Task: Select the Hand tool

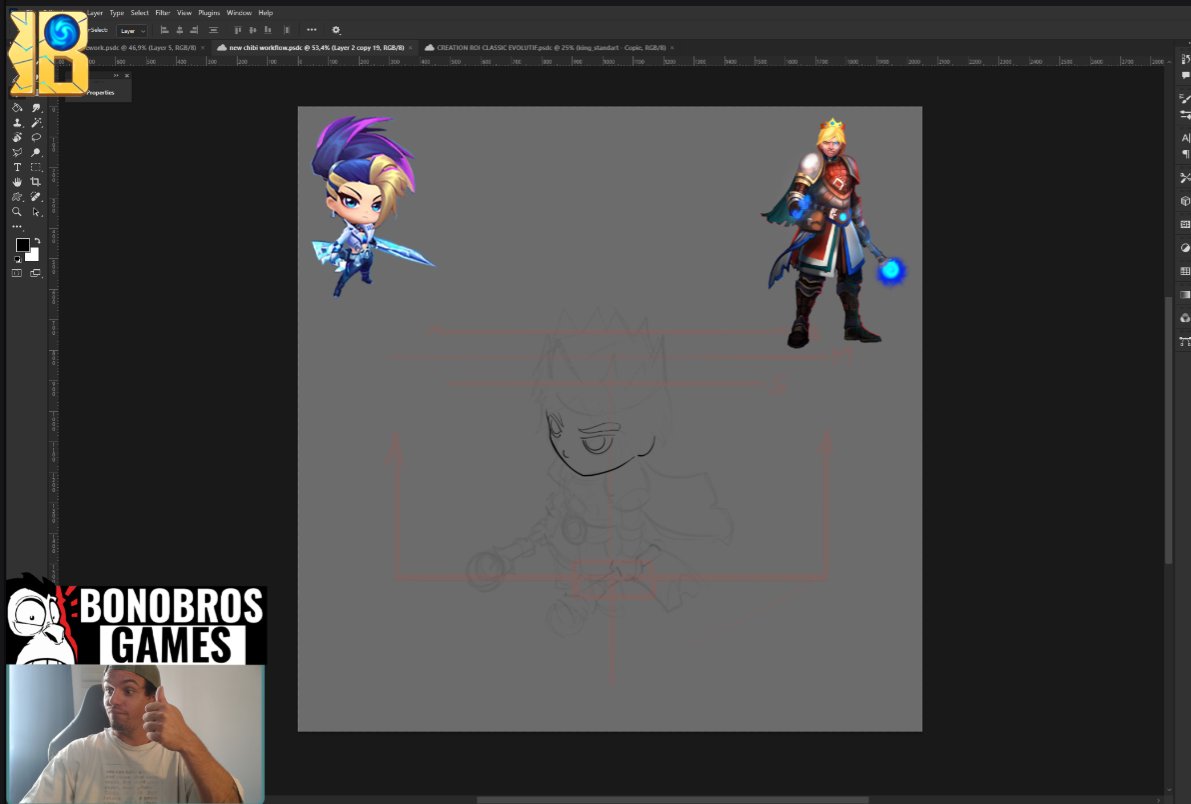Action: click(17, 182)
